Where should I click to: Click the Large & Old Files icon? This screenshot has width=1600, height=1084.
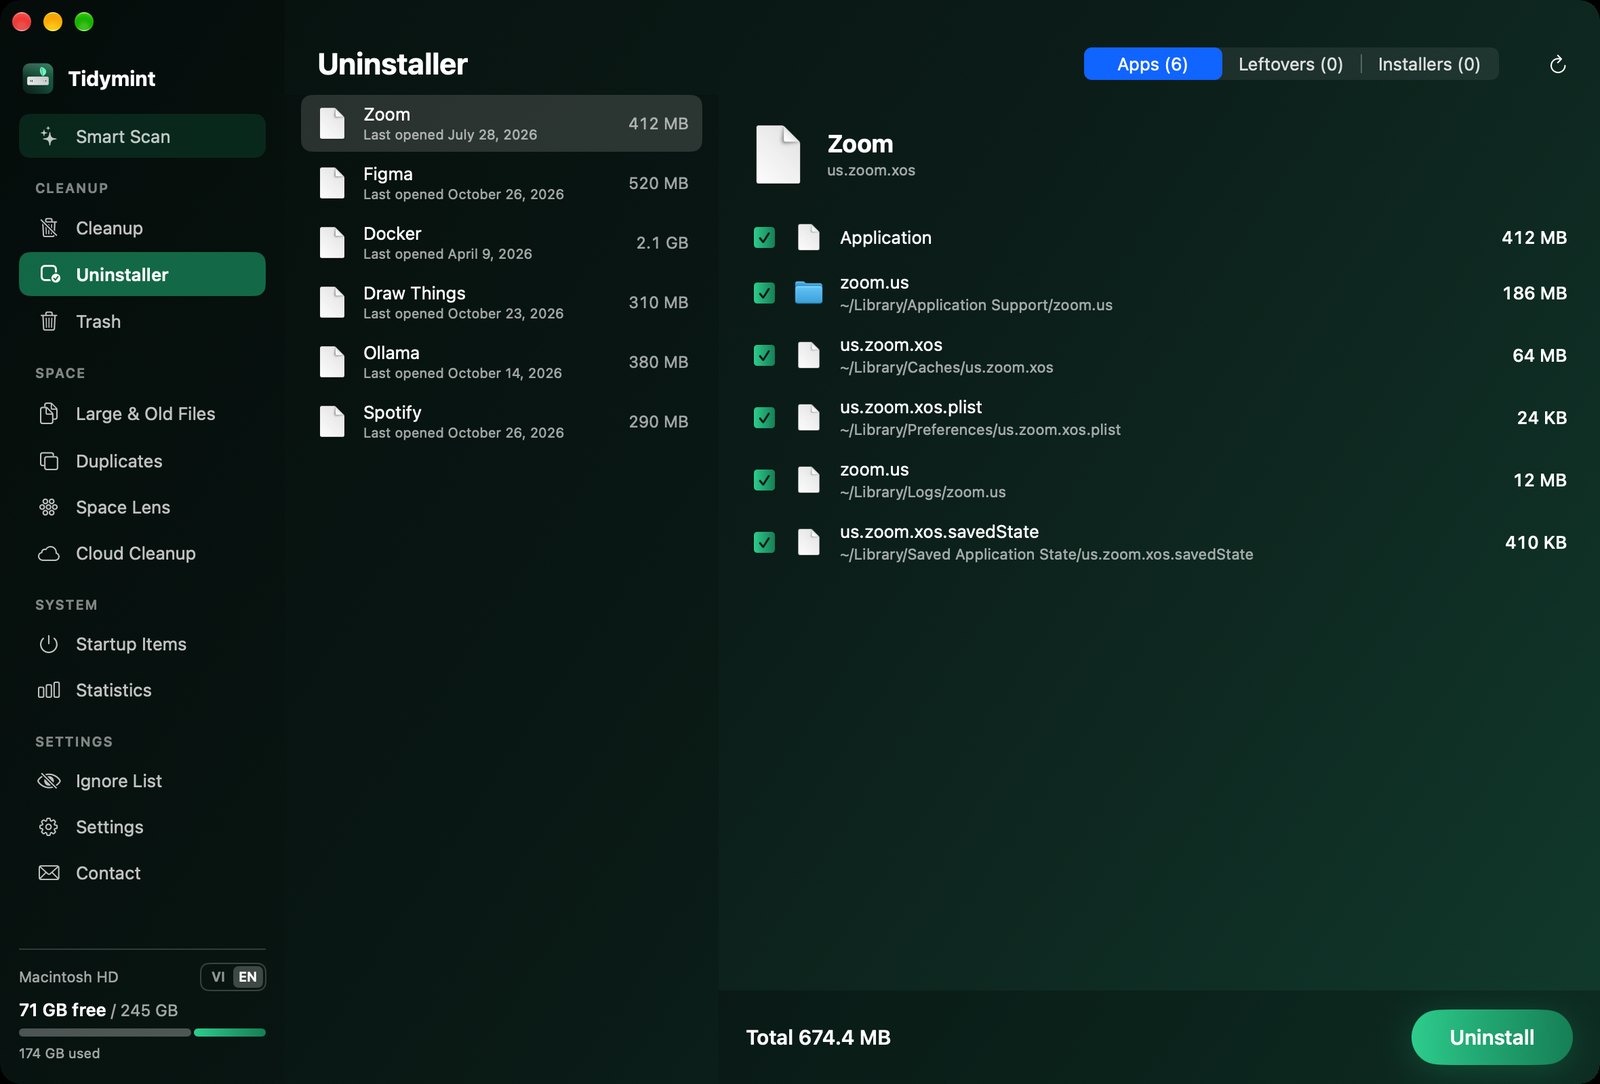[x=48, y=413]
